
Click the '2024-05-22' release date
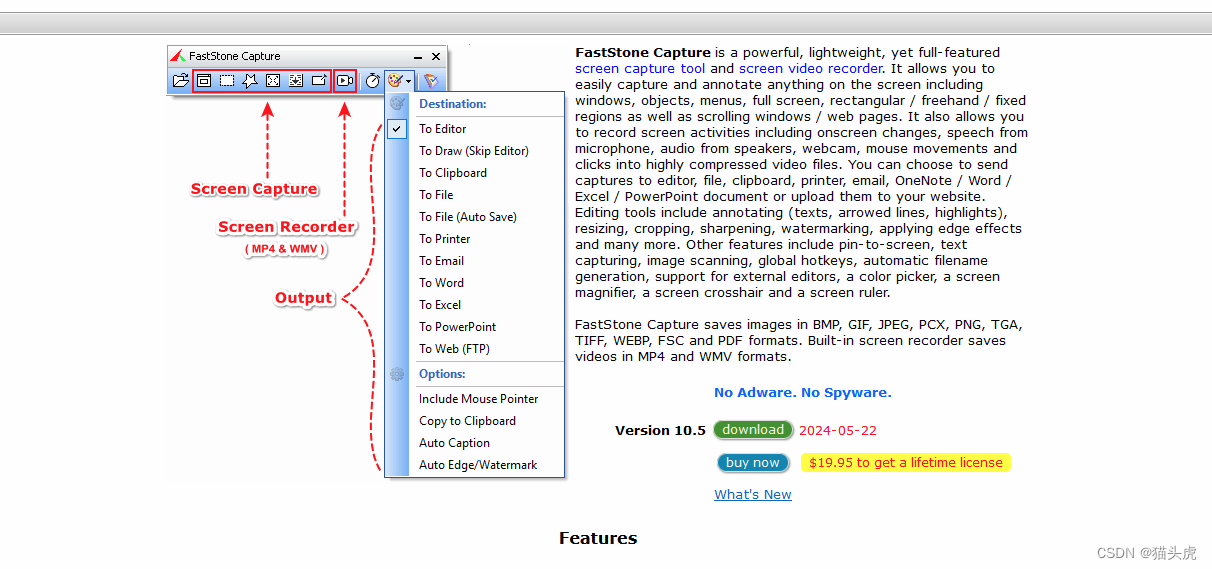[x=838, y=431]
